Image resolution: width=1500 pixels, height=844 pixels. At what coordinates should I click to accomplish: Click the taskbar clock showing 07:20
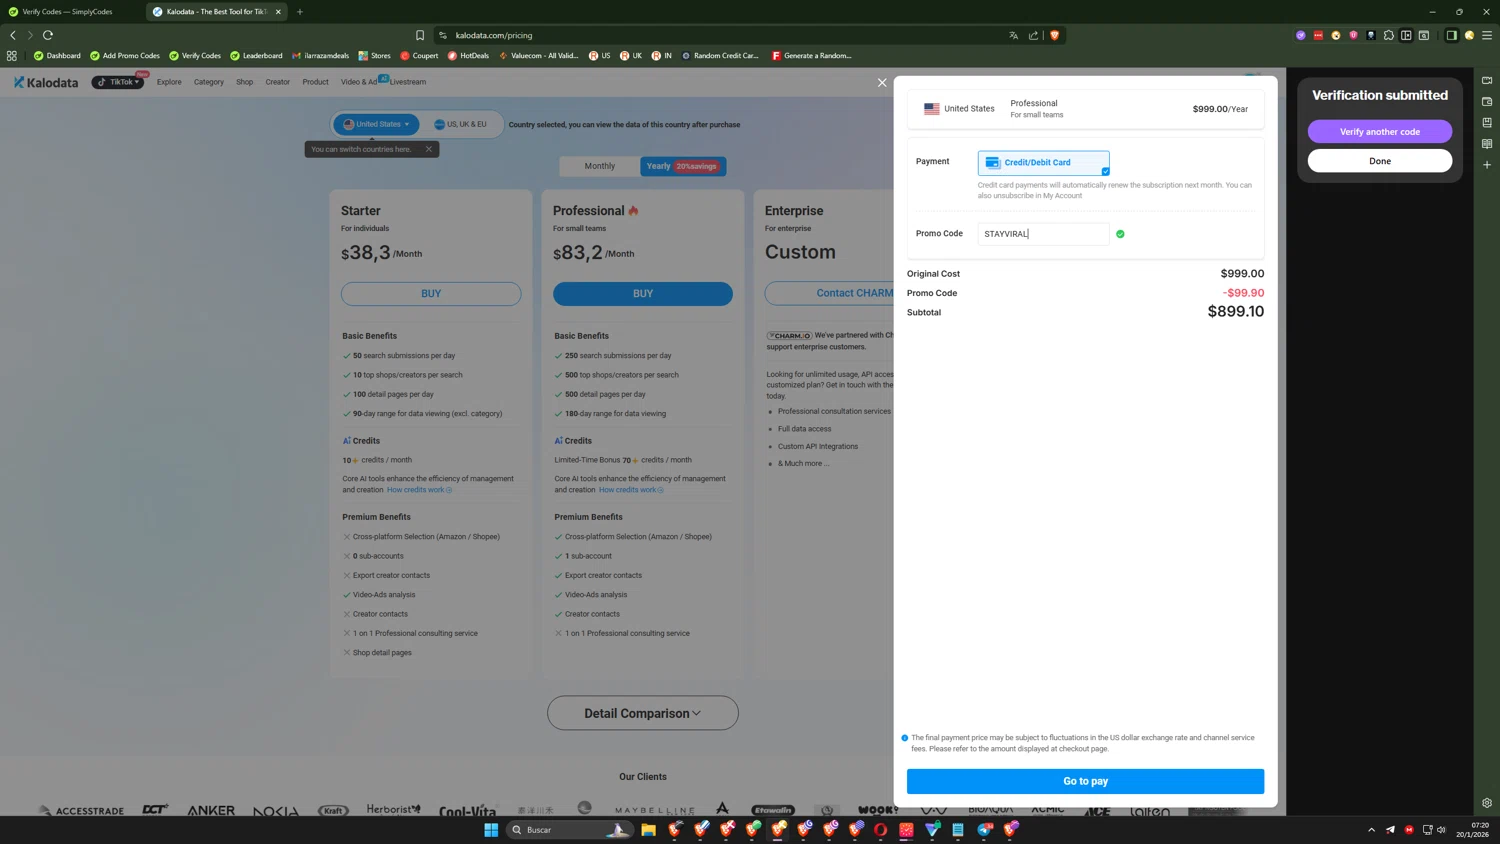point(1471,829)
